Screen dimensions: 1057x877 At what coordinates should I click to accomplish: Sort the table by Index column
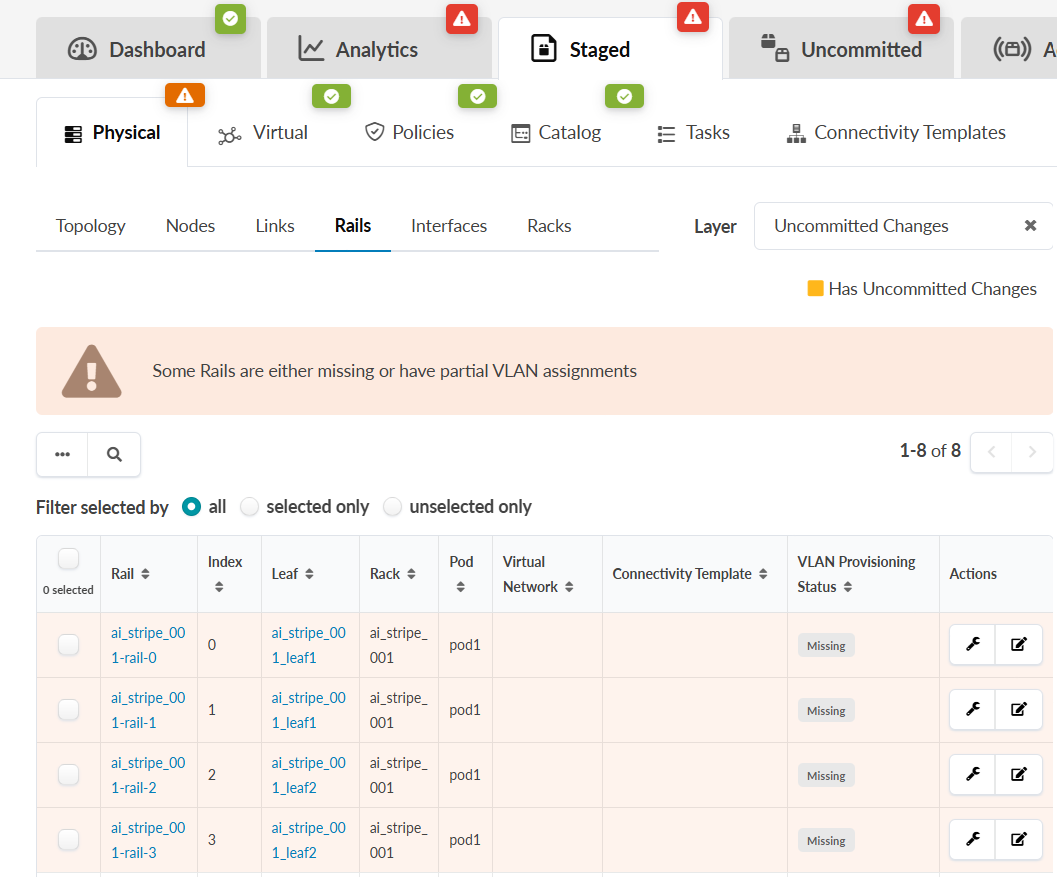point(219,587)
